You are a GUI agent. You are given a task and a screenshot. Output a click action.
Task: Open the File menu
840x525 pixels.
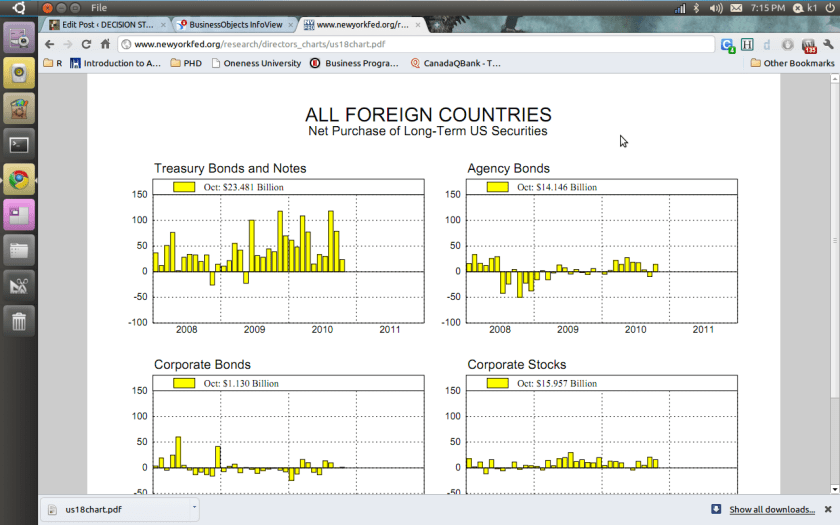click(x=99, y=8)
